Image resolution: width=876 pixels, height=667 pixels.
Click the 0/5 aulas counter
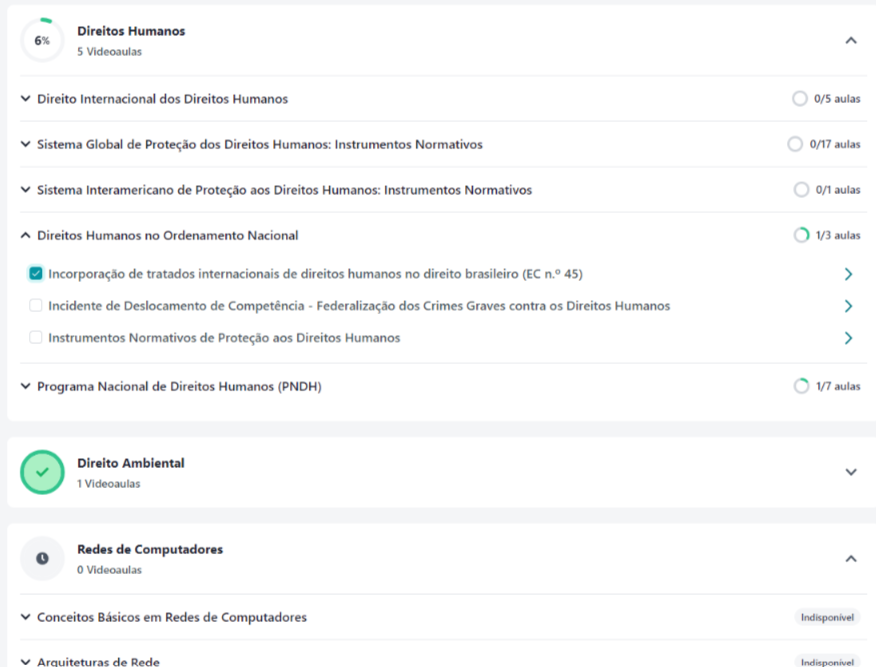(x=837, y=99)
